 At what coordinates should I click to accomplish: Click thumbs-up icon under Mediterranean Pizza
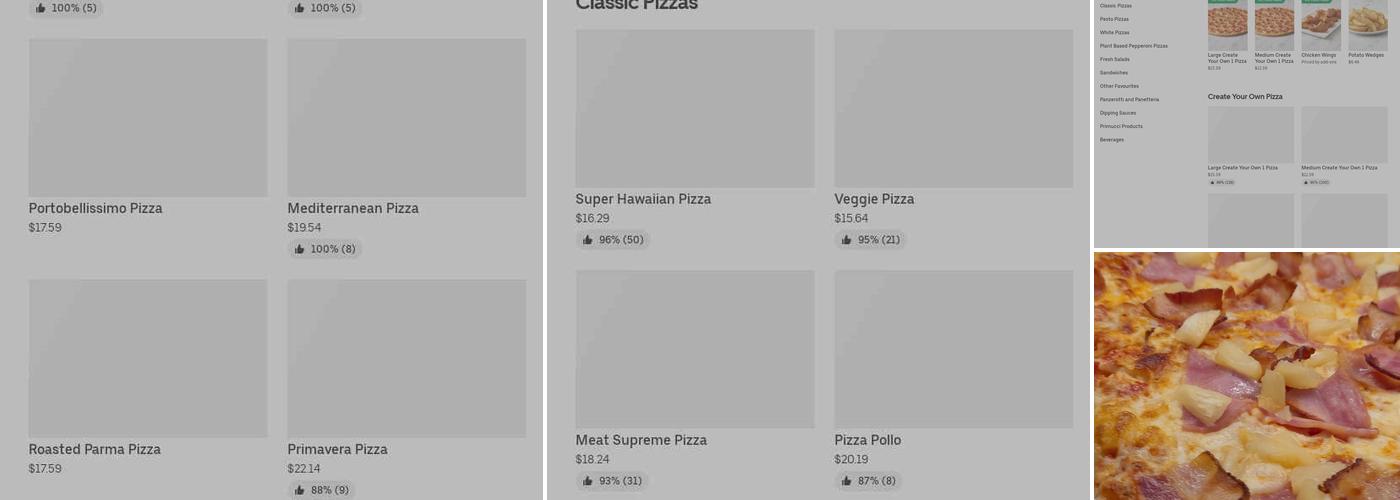click(299, 249)
